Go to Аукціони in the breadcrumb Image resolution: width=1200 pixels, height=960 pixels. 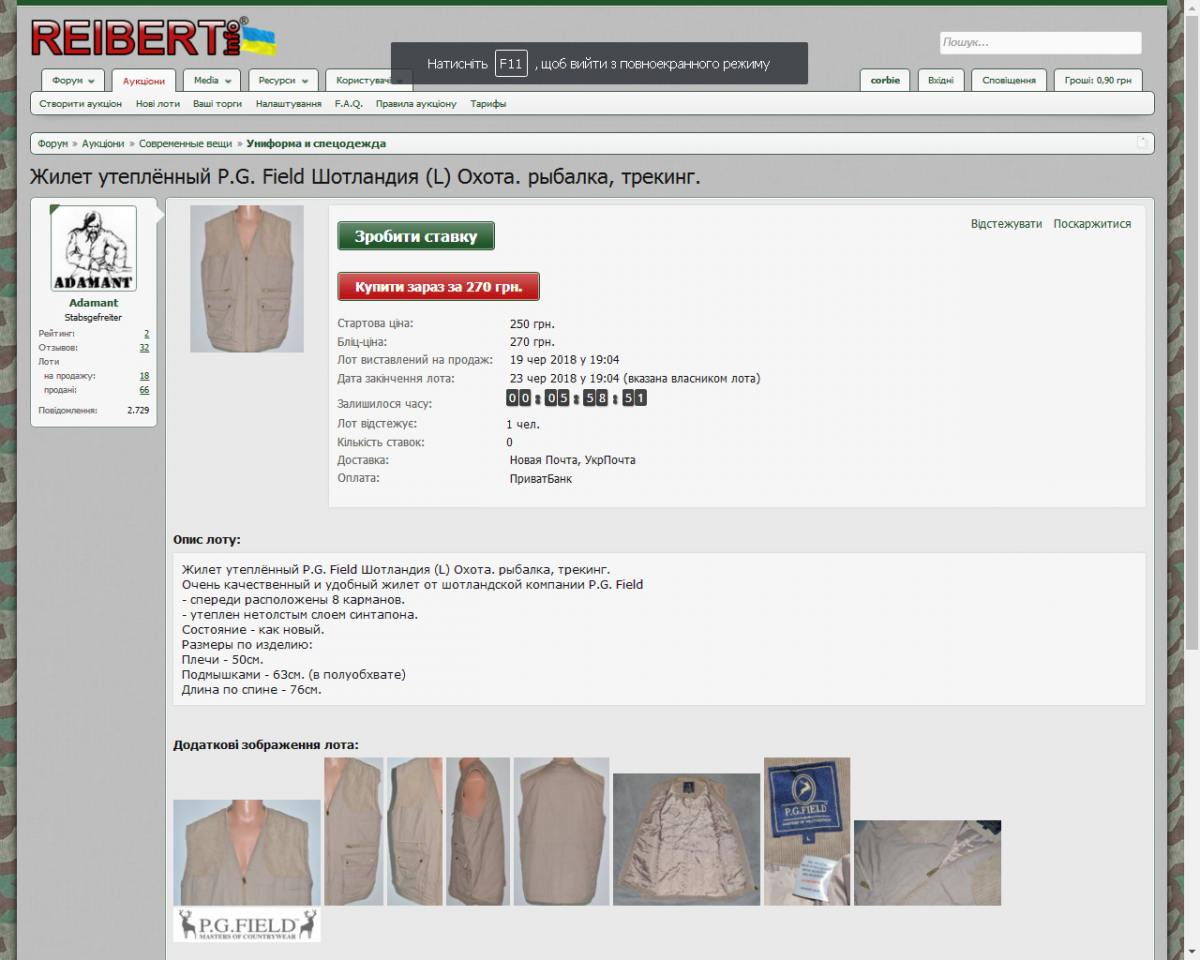click(104, 144)
